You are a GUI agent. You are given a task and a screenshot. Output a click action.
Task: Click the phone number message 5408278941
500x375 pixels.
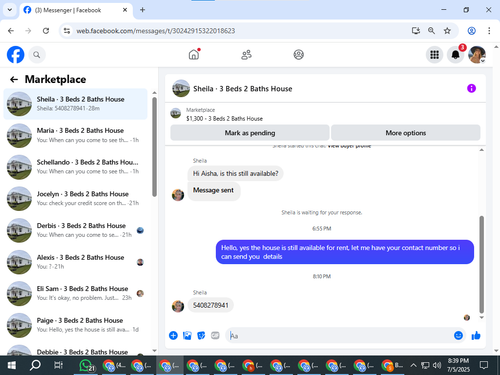(211, 305)
